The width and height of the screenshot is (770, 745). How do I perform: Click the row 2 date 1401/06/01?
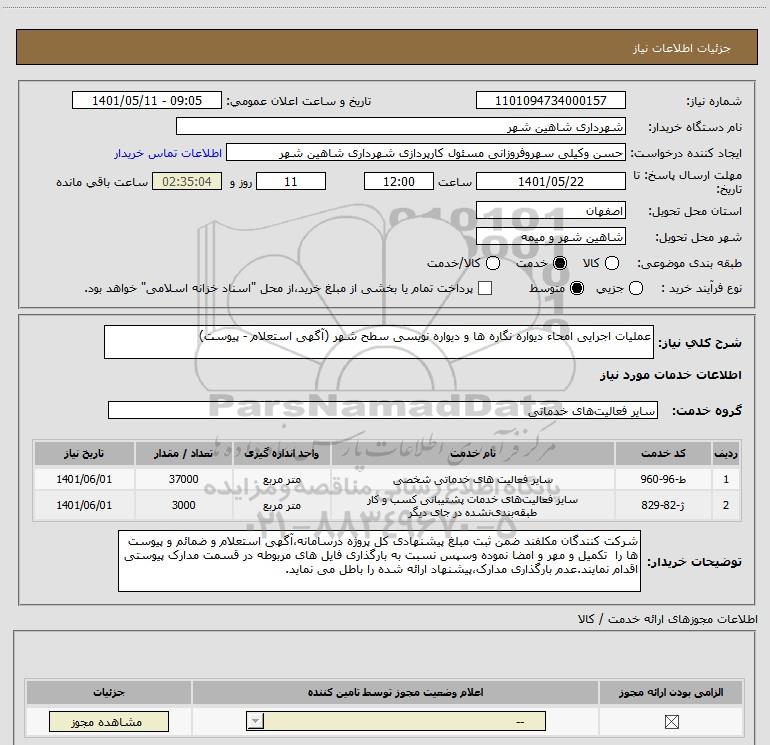pos(84,505)
